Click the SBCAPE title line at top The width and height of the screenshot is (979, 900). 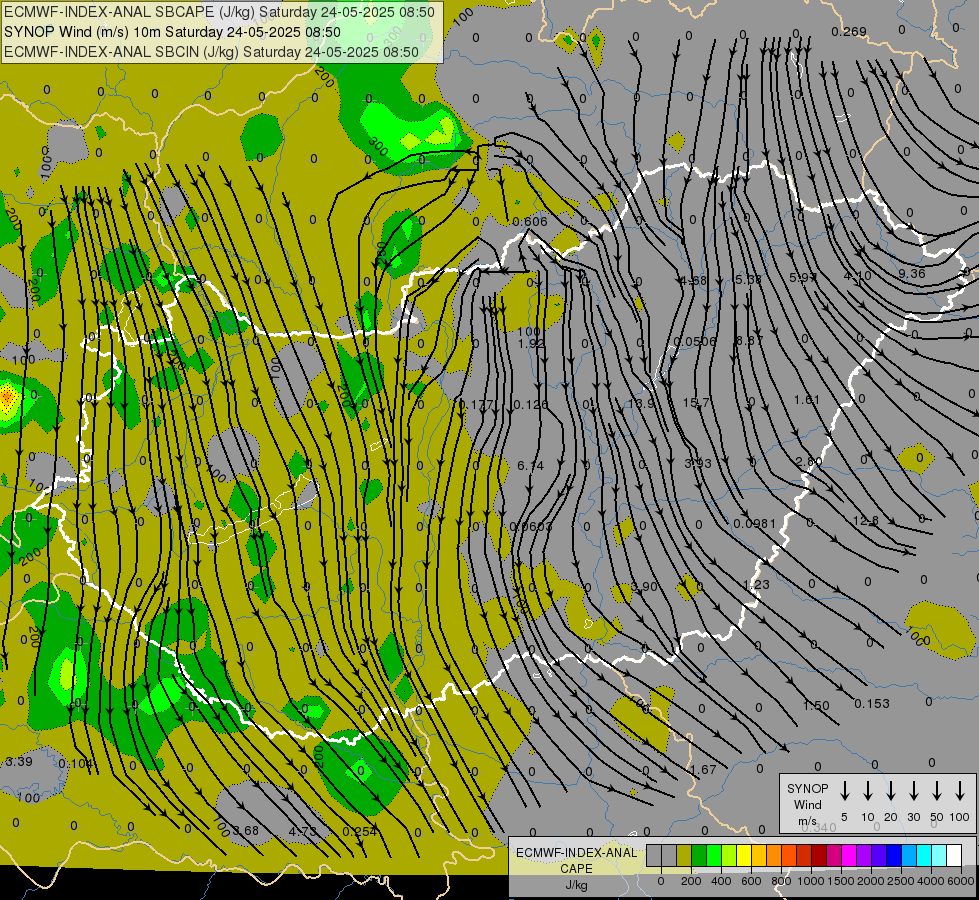[x=219, y=12]
